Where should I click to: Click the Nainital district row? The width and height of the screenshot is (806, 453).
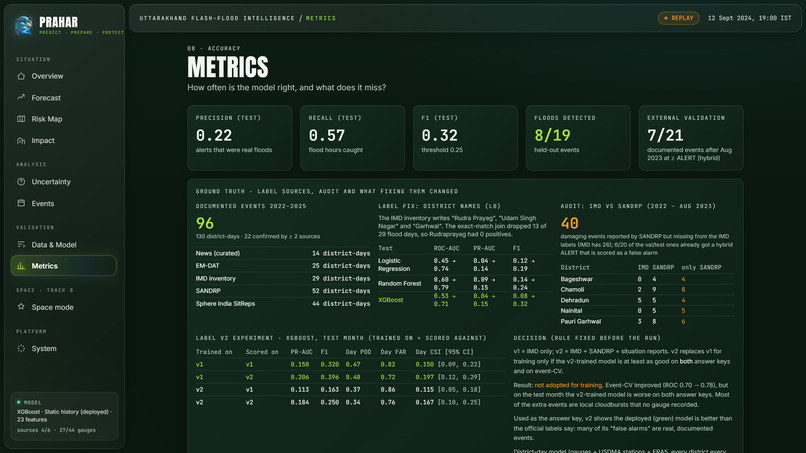pos(648,311)
